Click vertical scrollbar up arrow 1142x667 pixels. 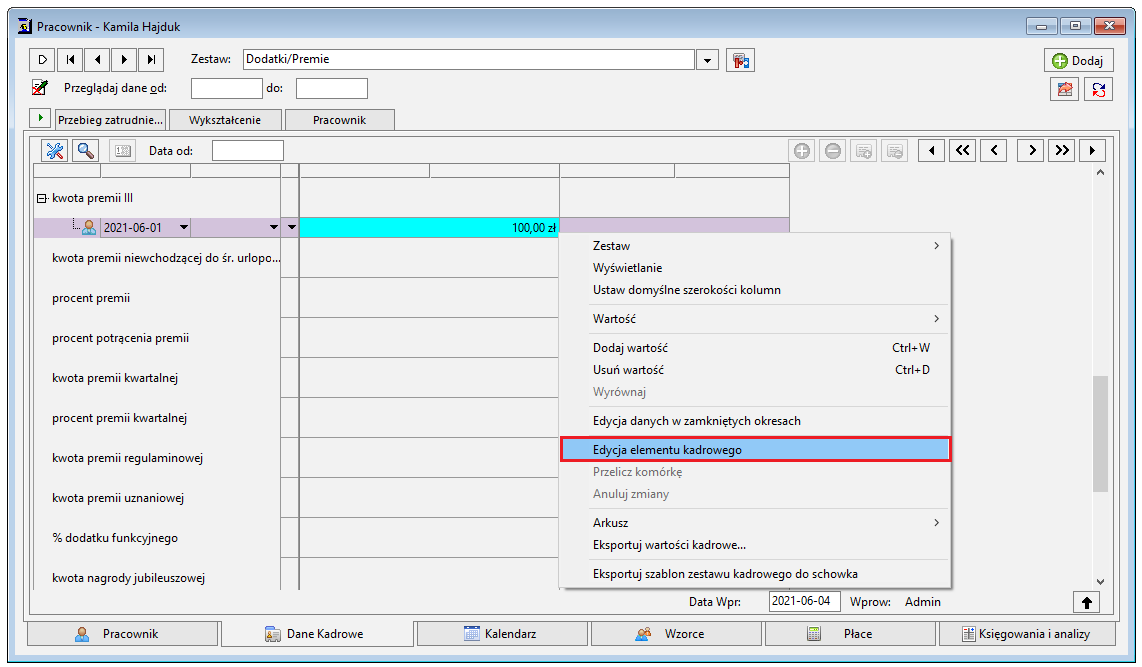1100,173
